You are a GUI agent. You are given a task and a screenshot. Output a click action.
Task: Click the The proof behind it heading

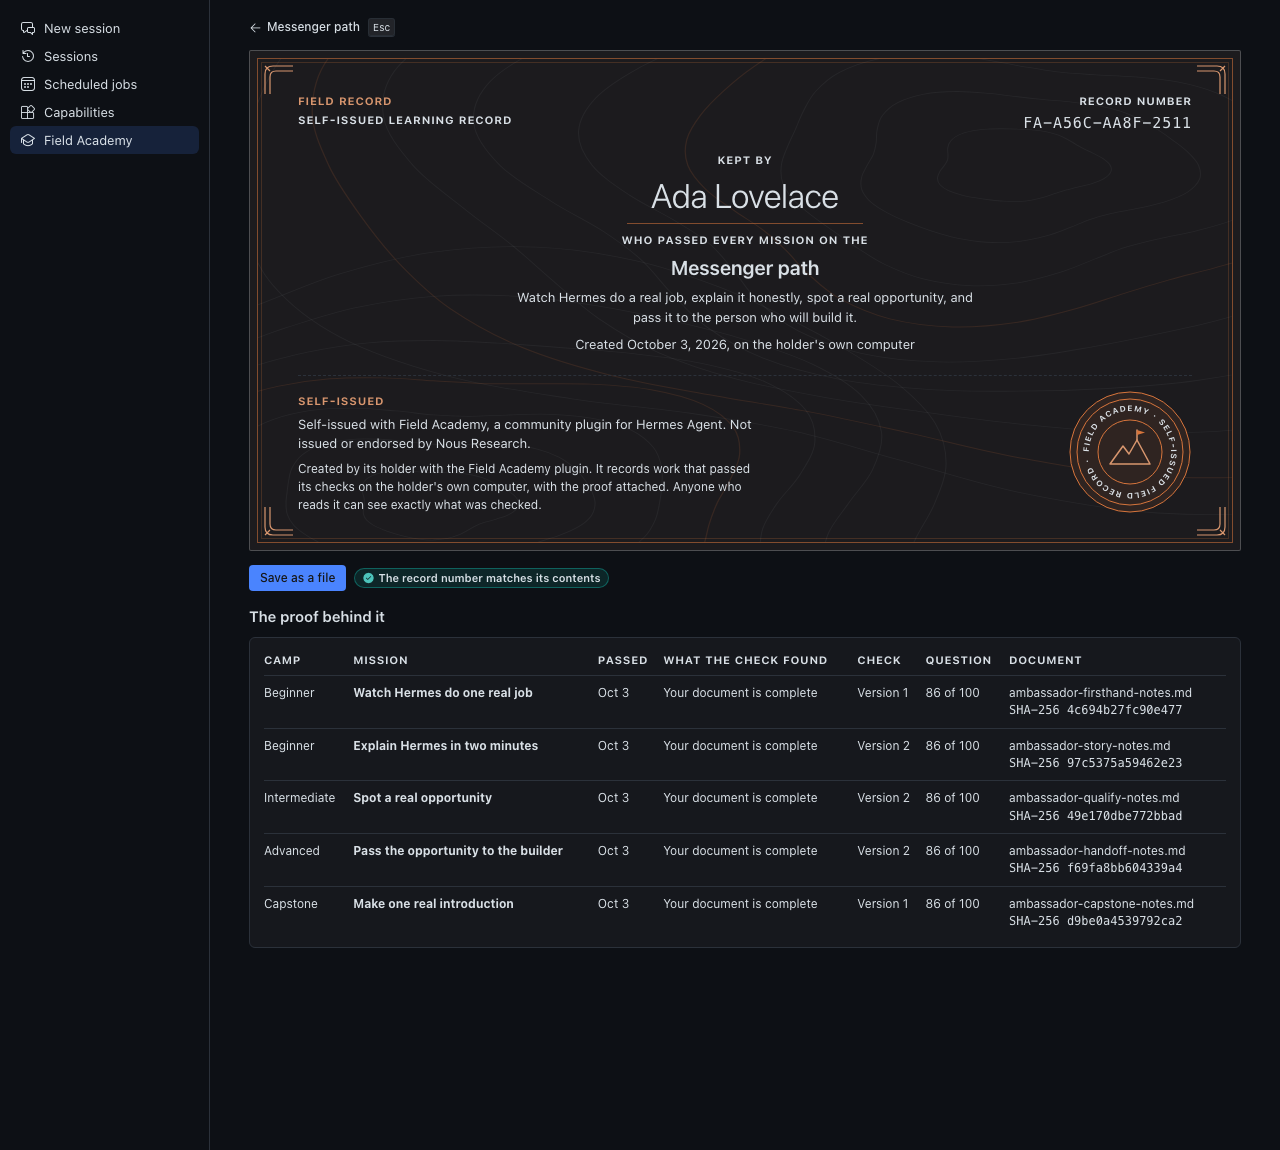tap(317, 617)
